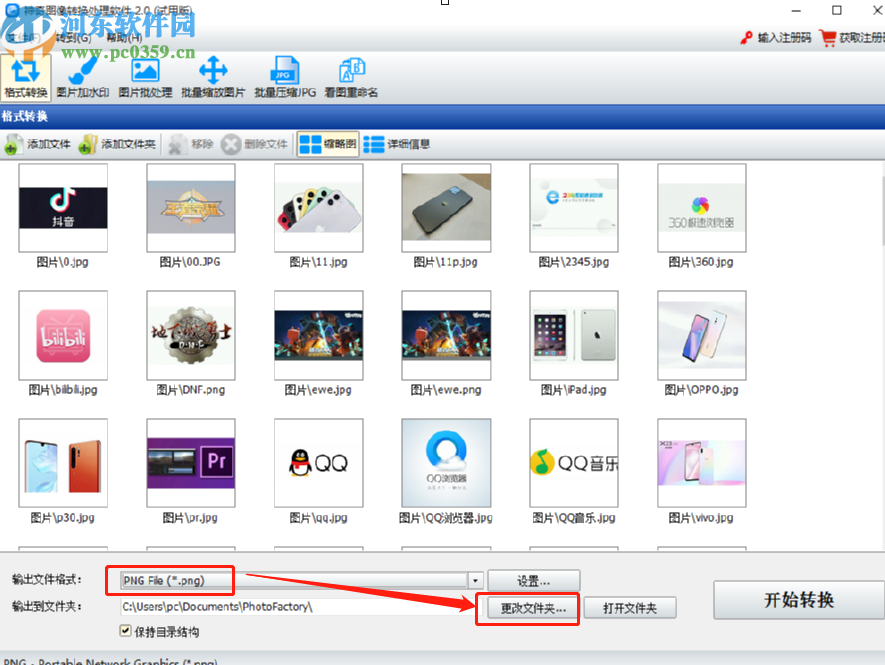The height and width of the screenshot is (665, 885).
Task: Click the 开始转换 start conversion button
Action: point(799,600)
